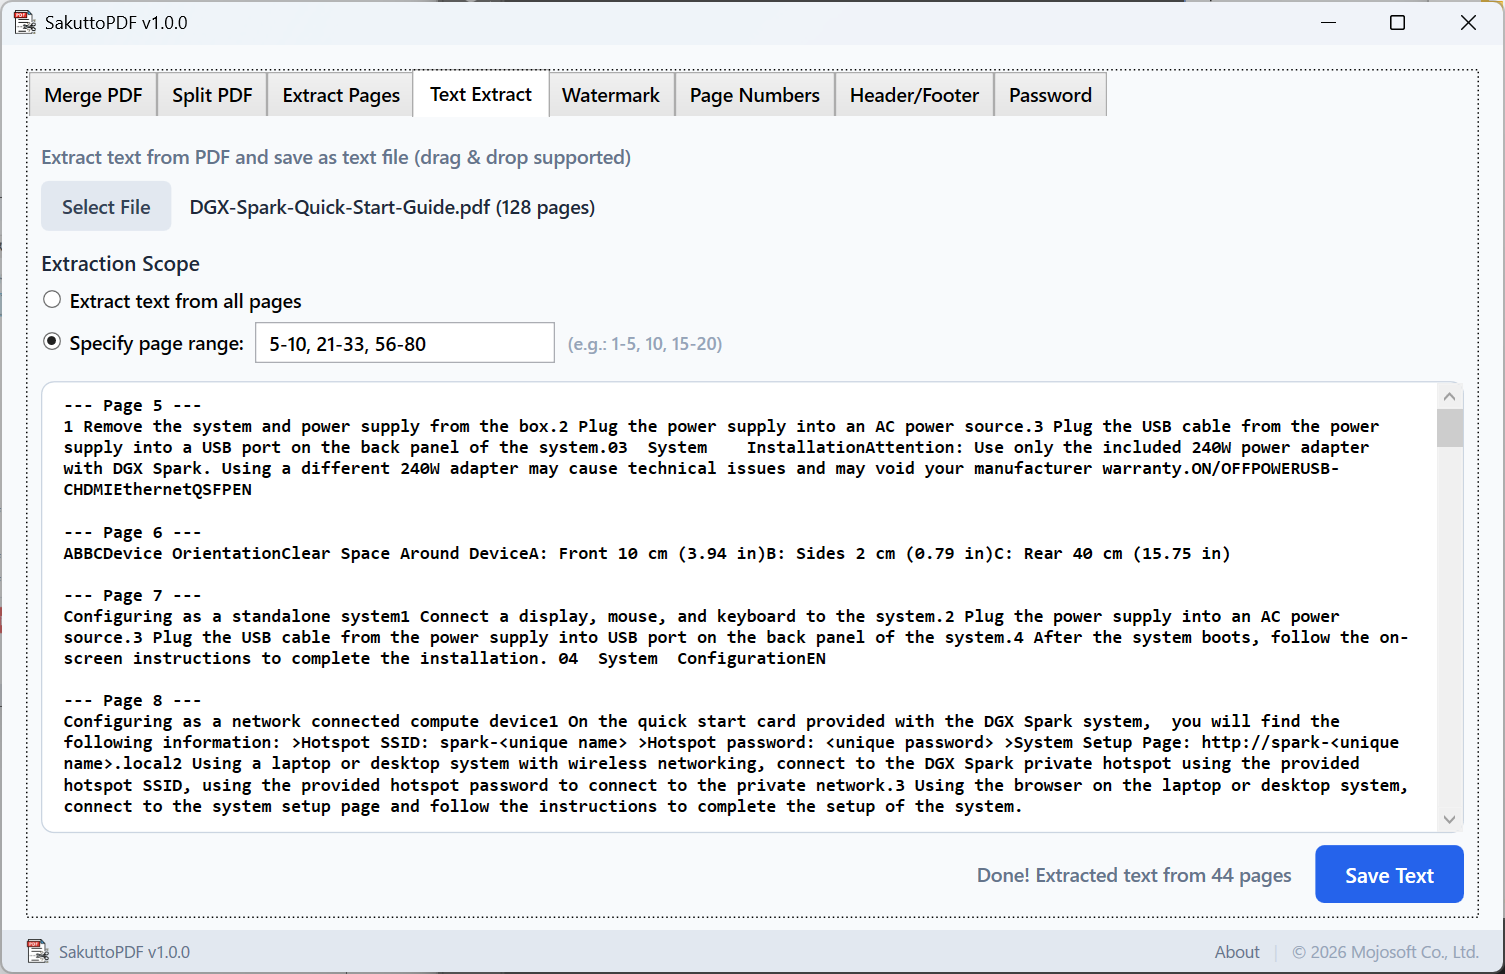Maximize the SakuttoPDF window

[1397, 22]
